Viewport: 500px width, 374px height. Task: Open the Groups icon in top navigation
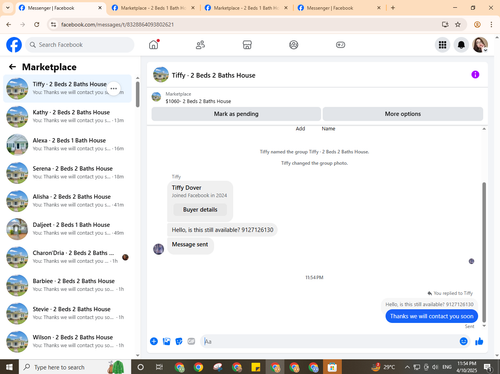click(x=294, y=45)
